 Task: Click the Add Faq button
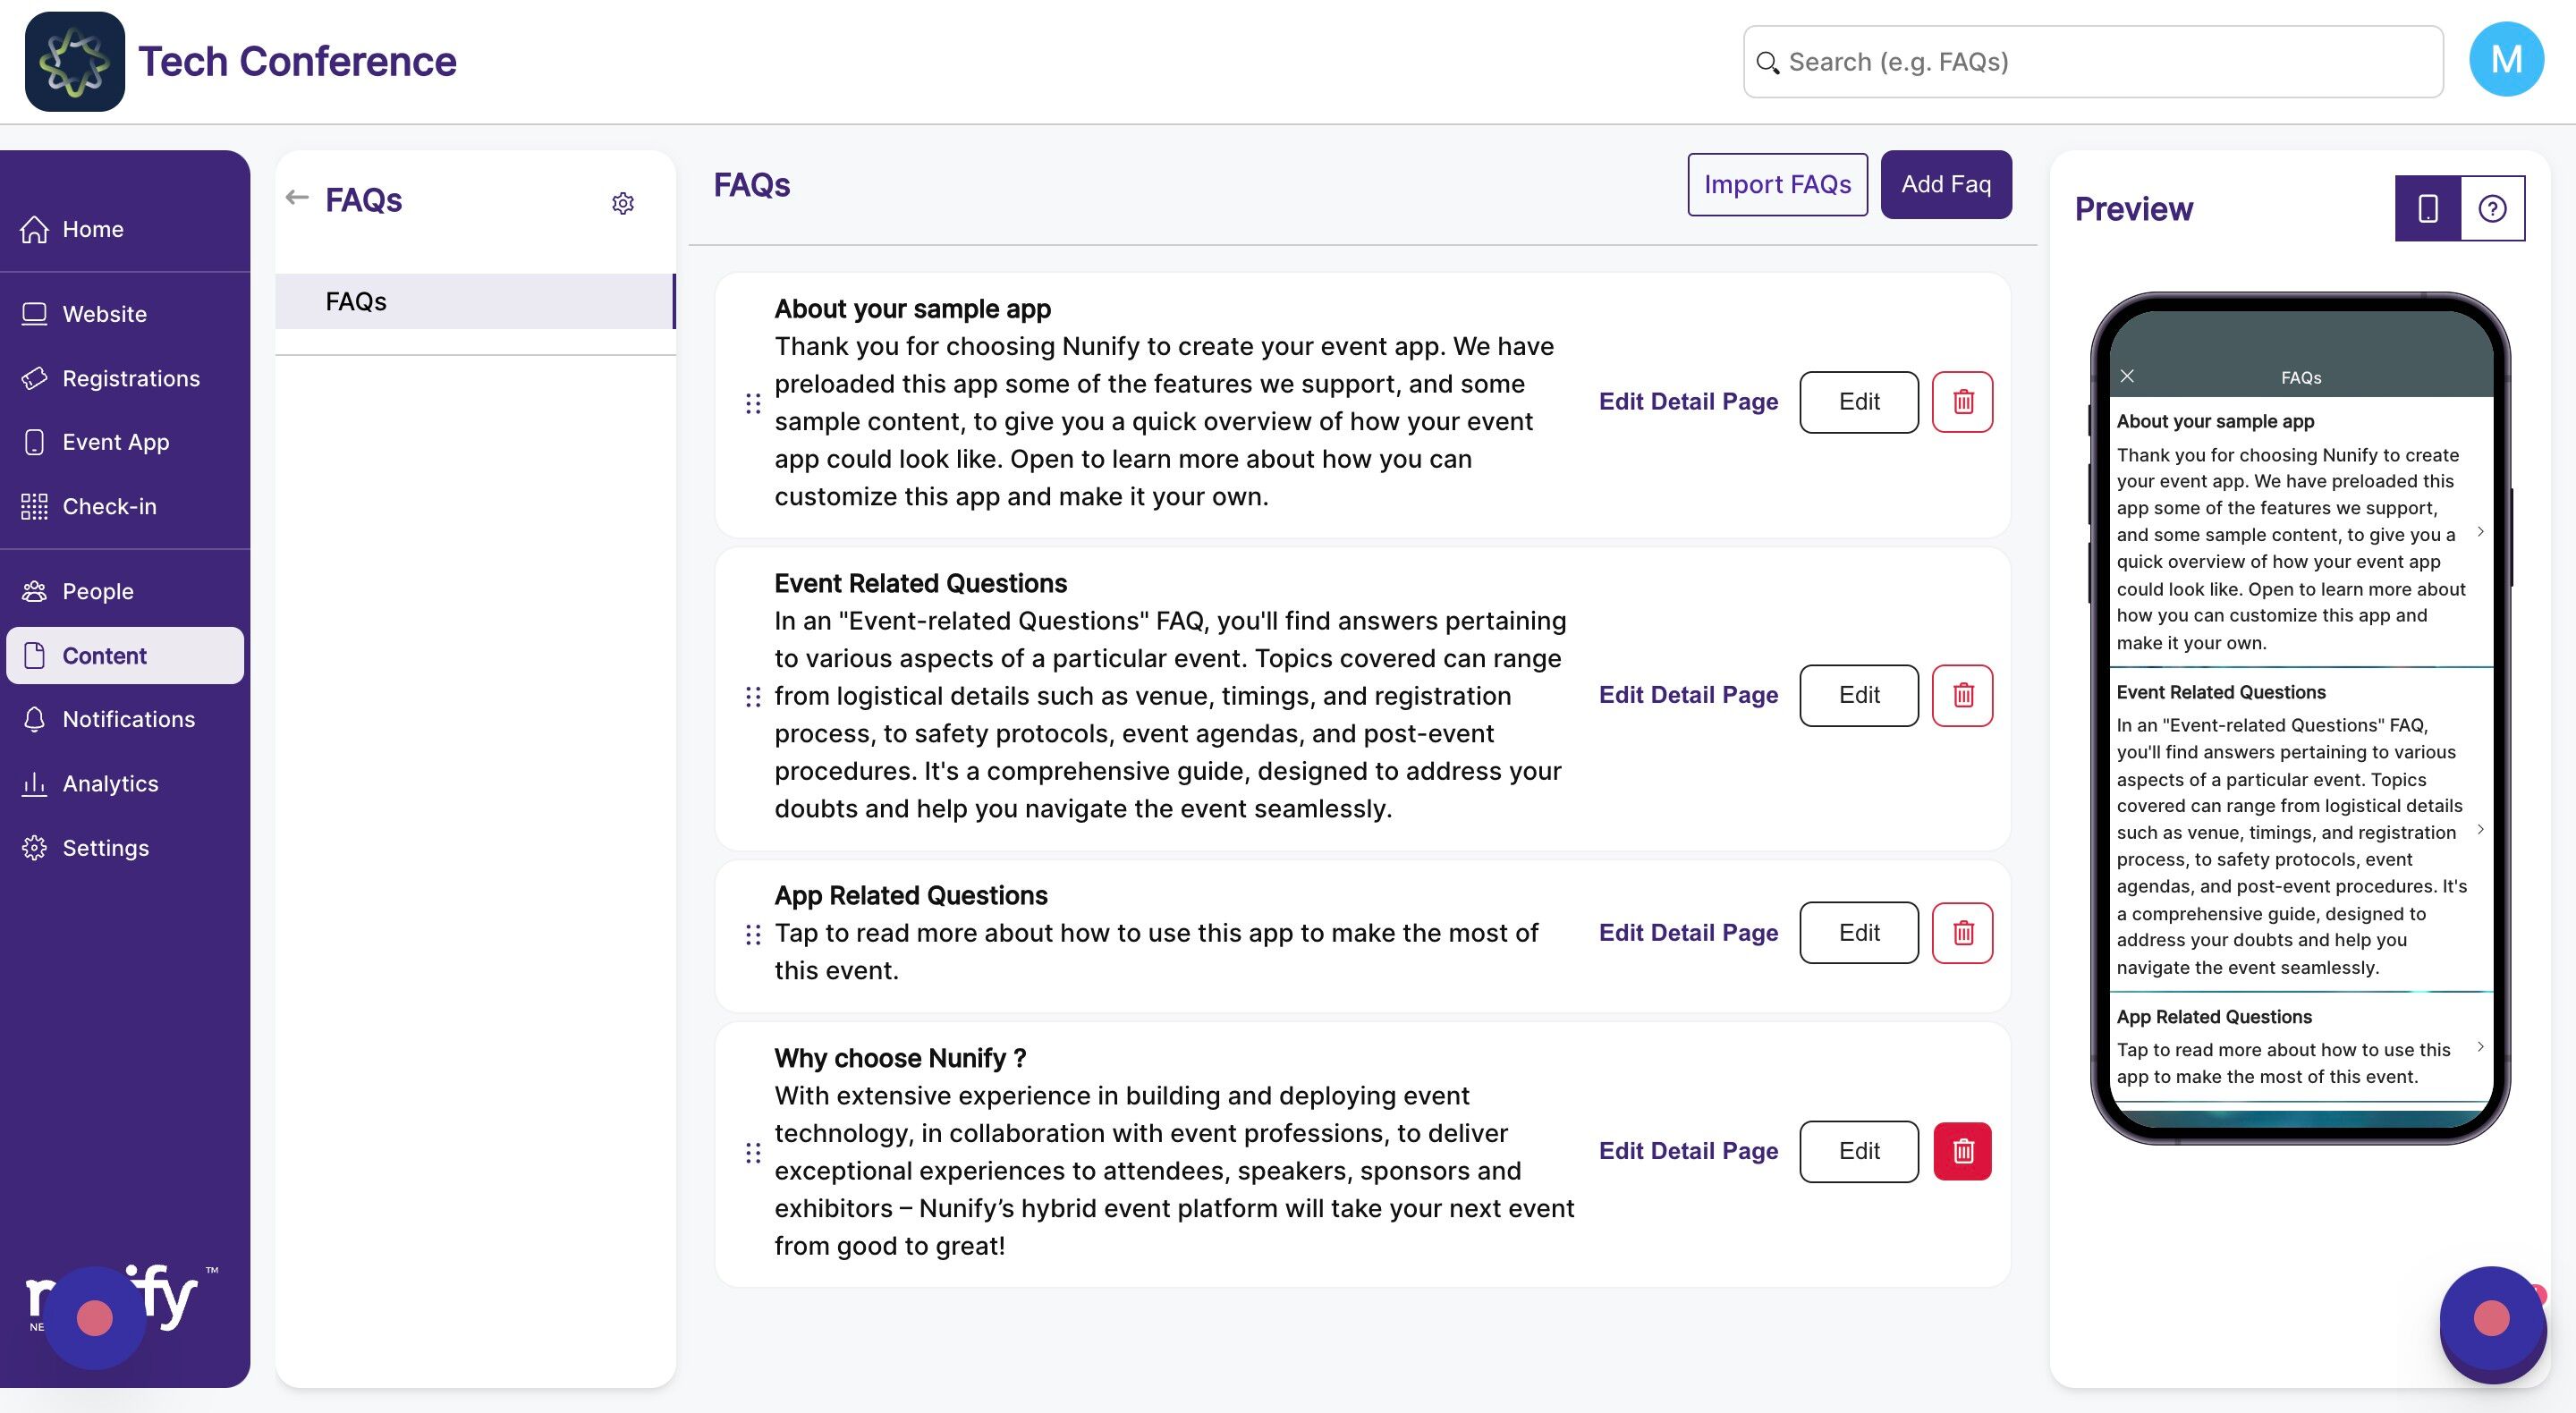click(x=1946, y=184)
